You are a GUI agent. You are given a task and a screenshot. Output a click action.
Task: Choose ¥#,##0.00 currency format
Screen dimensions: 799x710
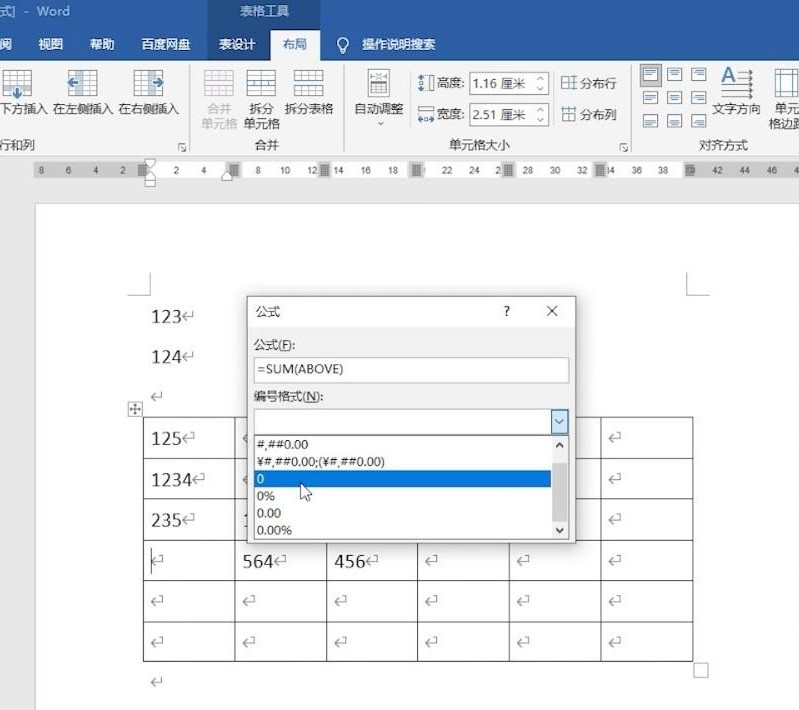click(x=403, y=462)
